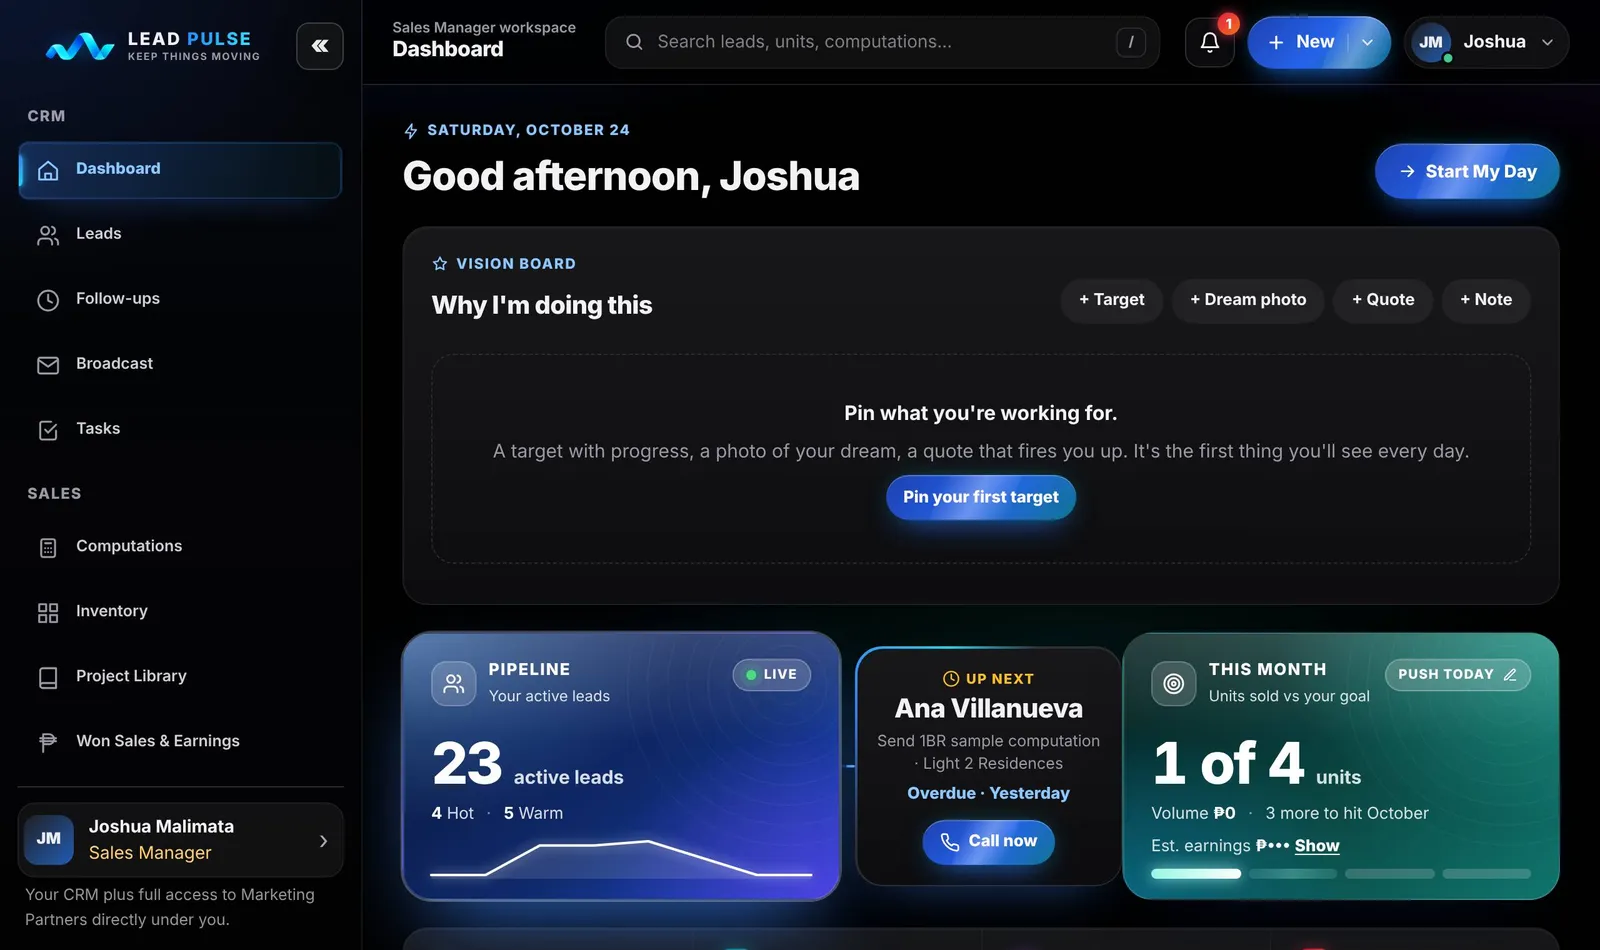The image size is (1600, 950).
Task: Call Ana Villanueva now
Action: pyautogui.click(x=988, y=842)
